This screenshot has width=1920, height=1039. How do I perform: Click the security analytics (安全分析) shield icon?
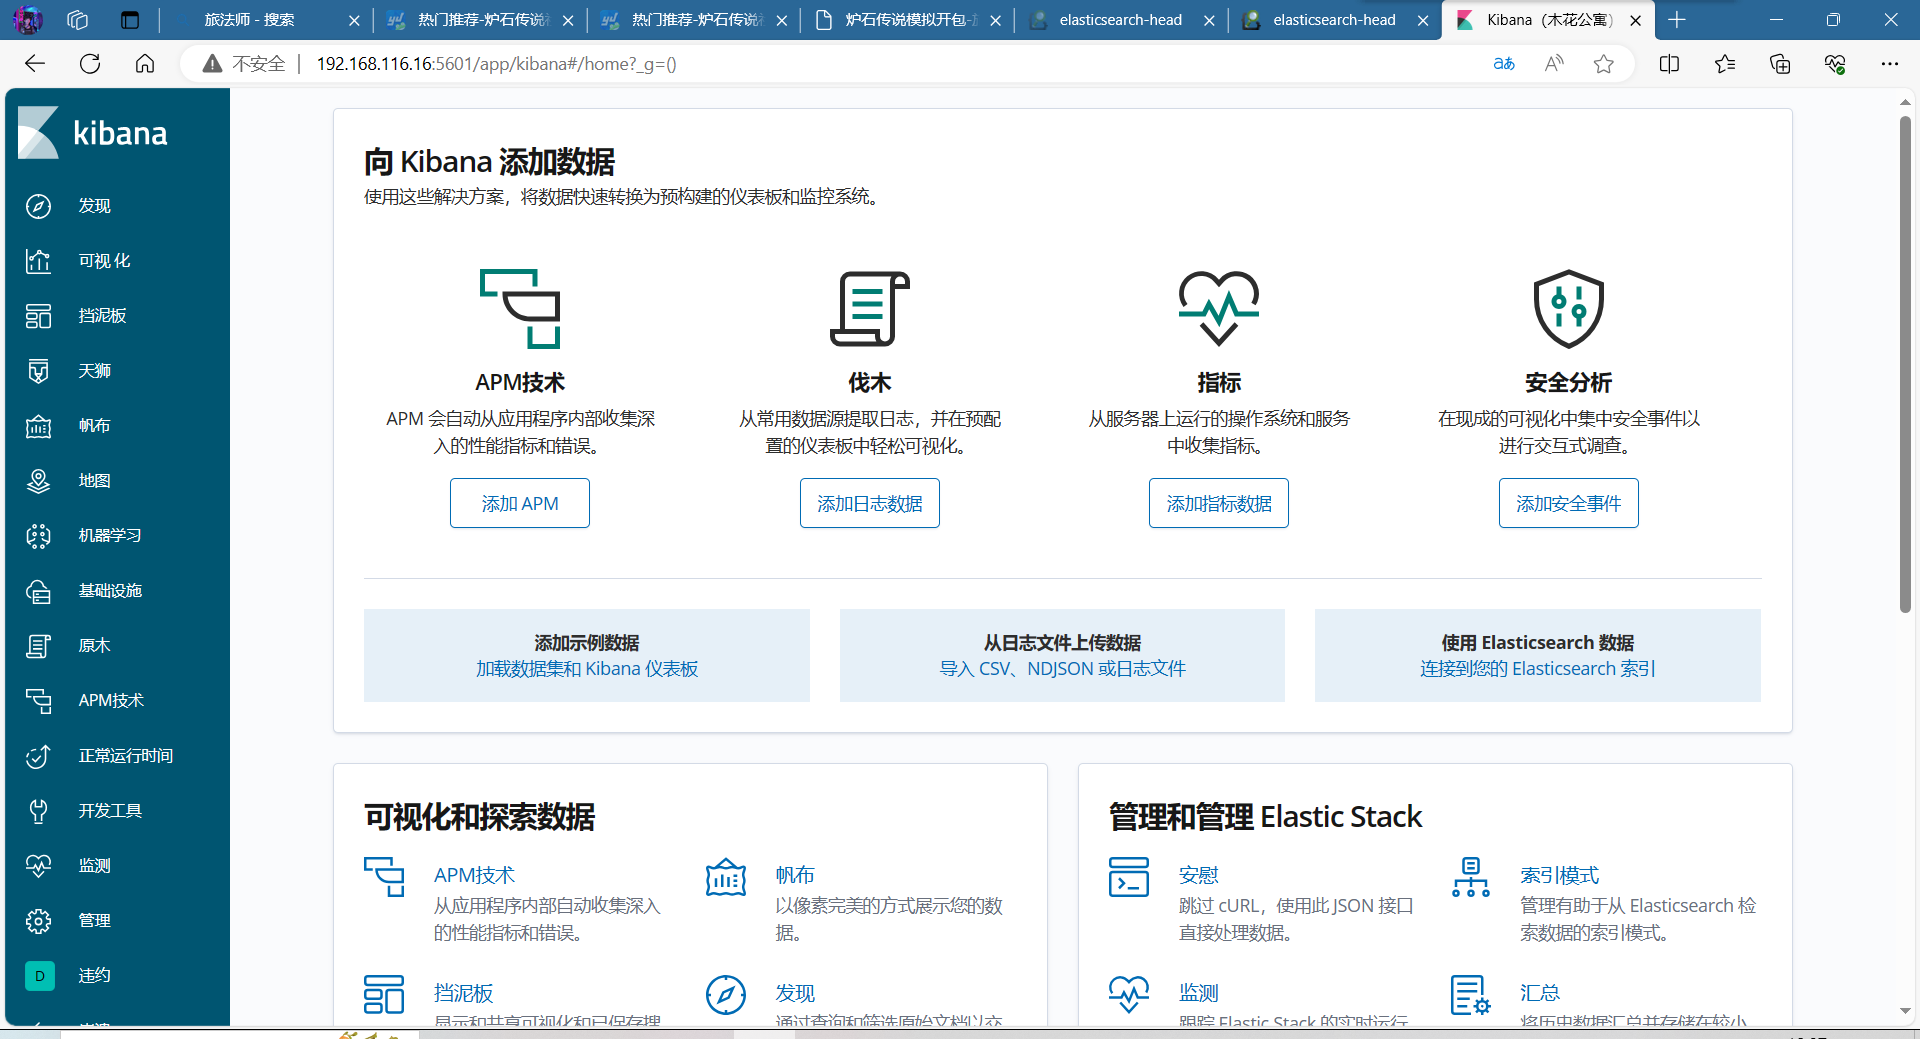click(x=1568, y=309)
